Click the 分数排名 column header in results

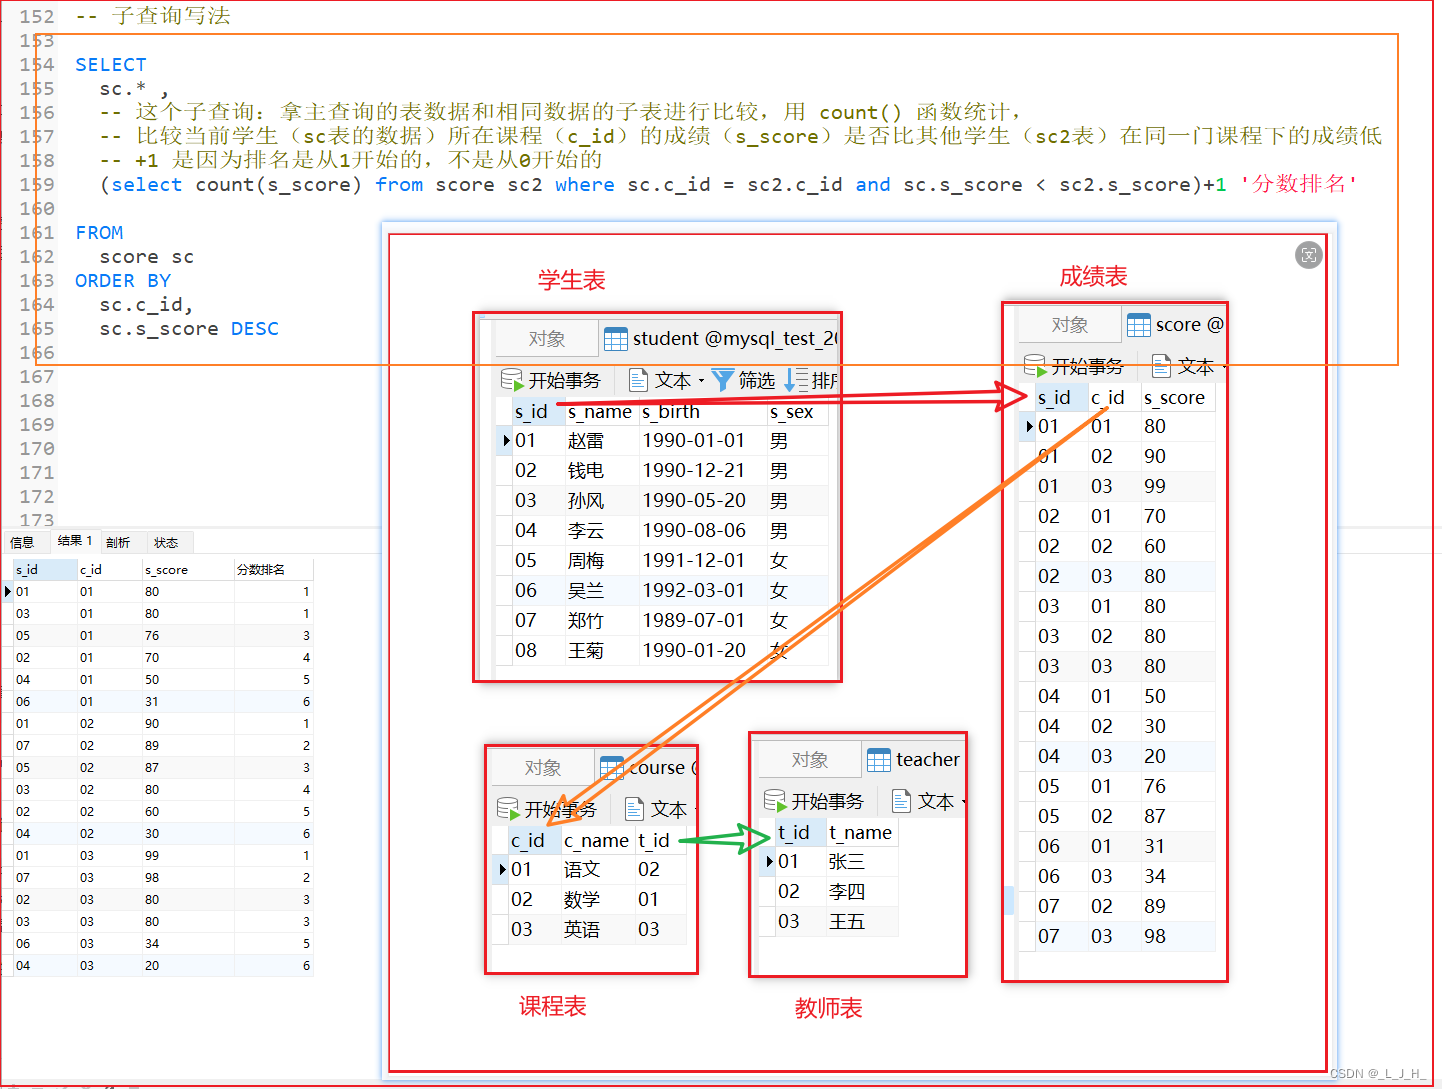click(274, 570)
